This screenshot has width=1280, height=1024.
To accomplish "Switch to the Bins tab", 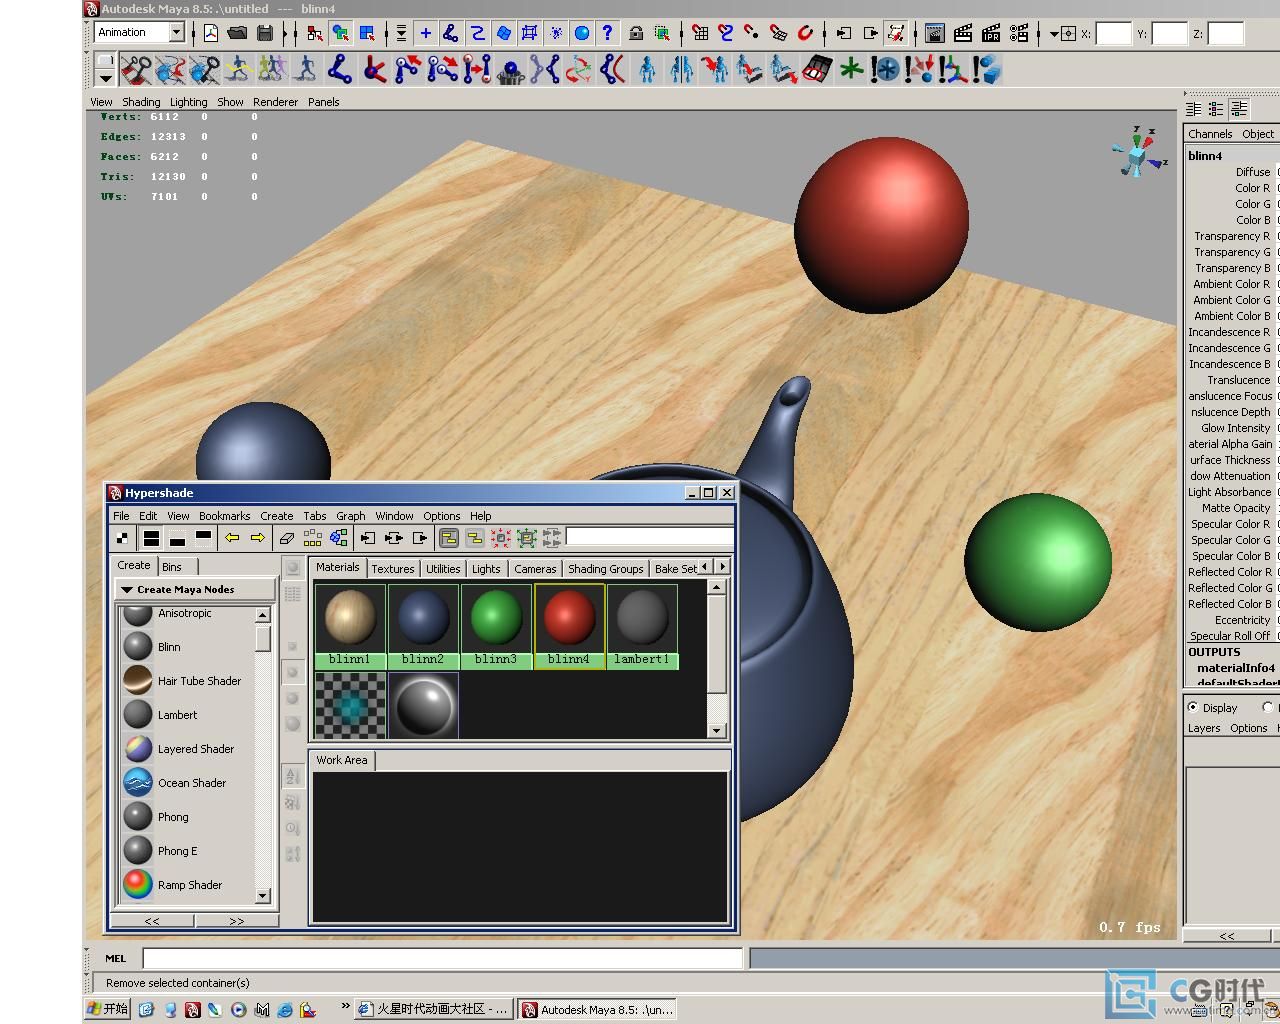I will pos(172,566).
